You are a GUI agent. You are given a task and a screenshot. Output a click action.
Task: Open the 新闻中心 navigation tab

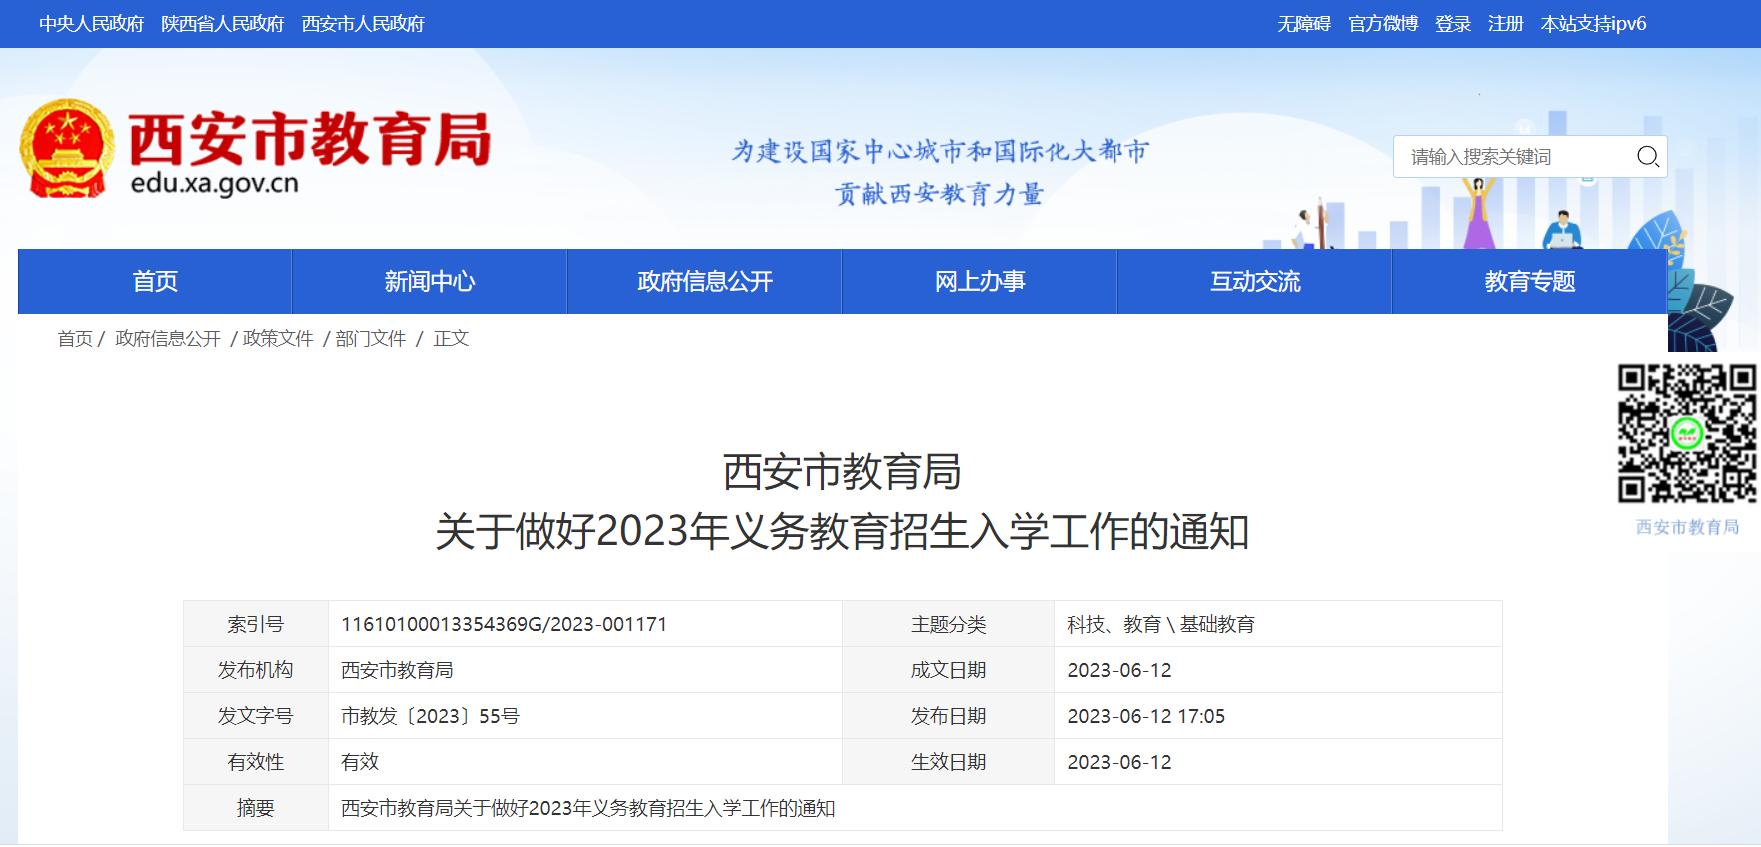point(430,282)
